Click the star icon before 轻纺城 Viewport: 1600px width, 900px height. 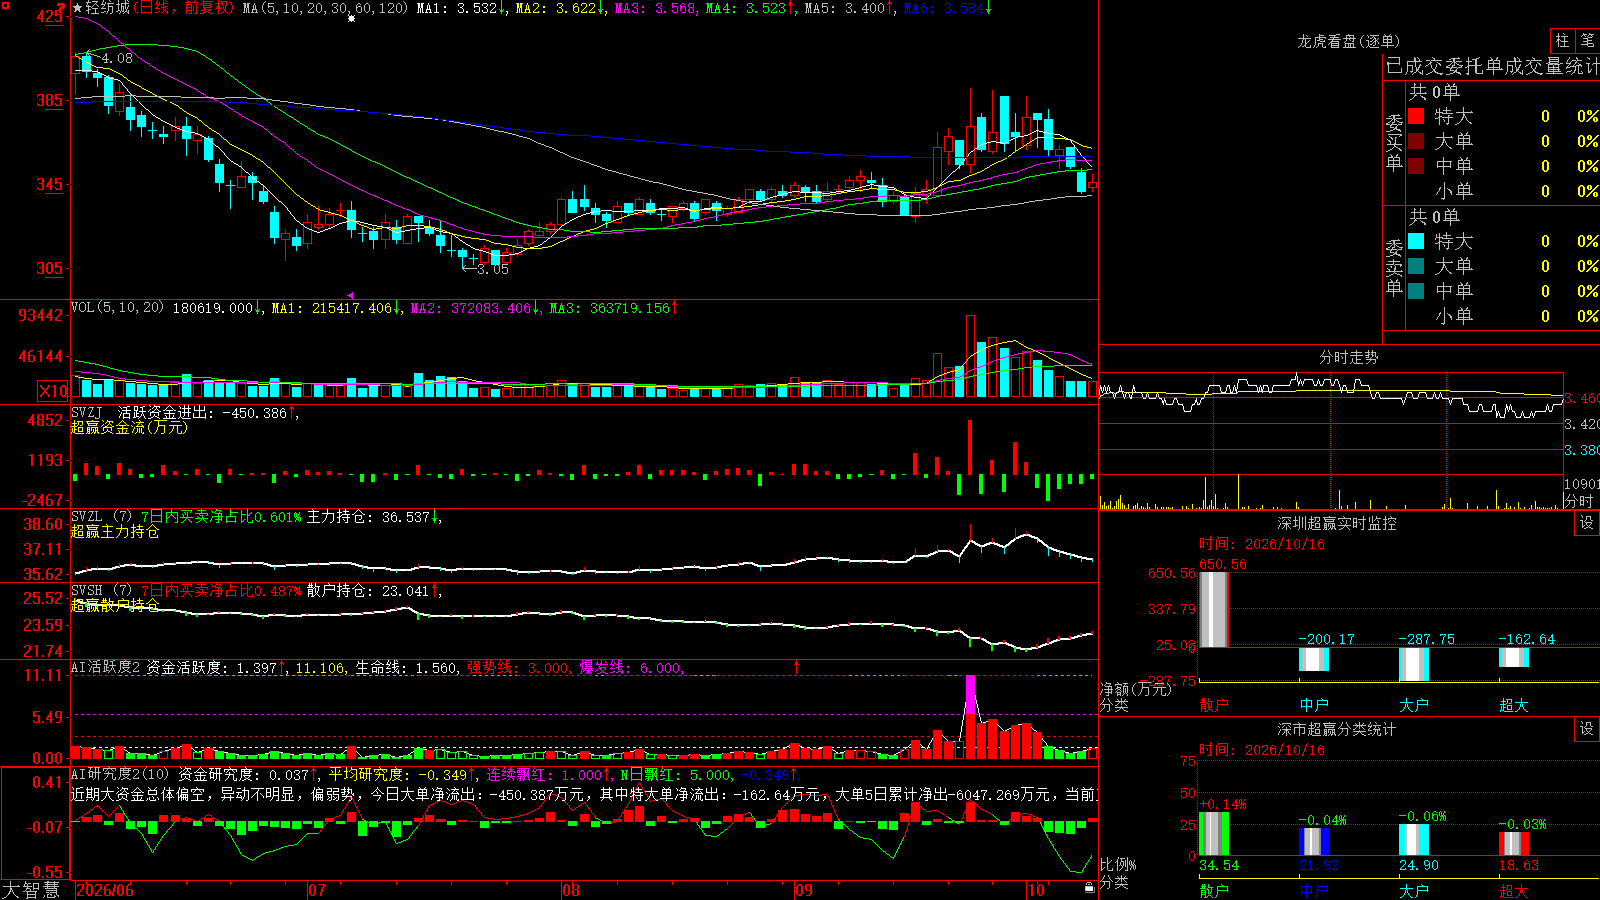[77, 8]
